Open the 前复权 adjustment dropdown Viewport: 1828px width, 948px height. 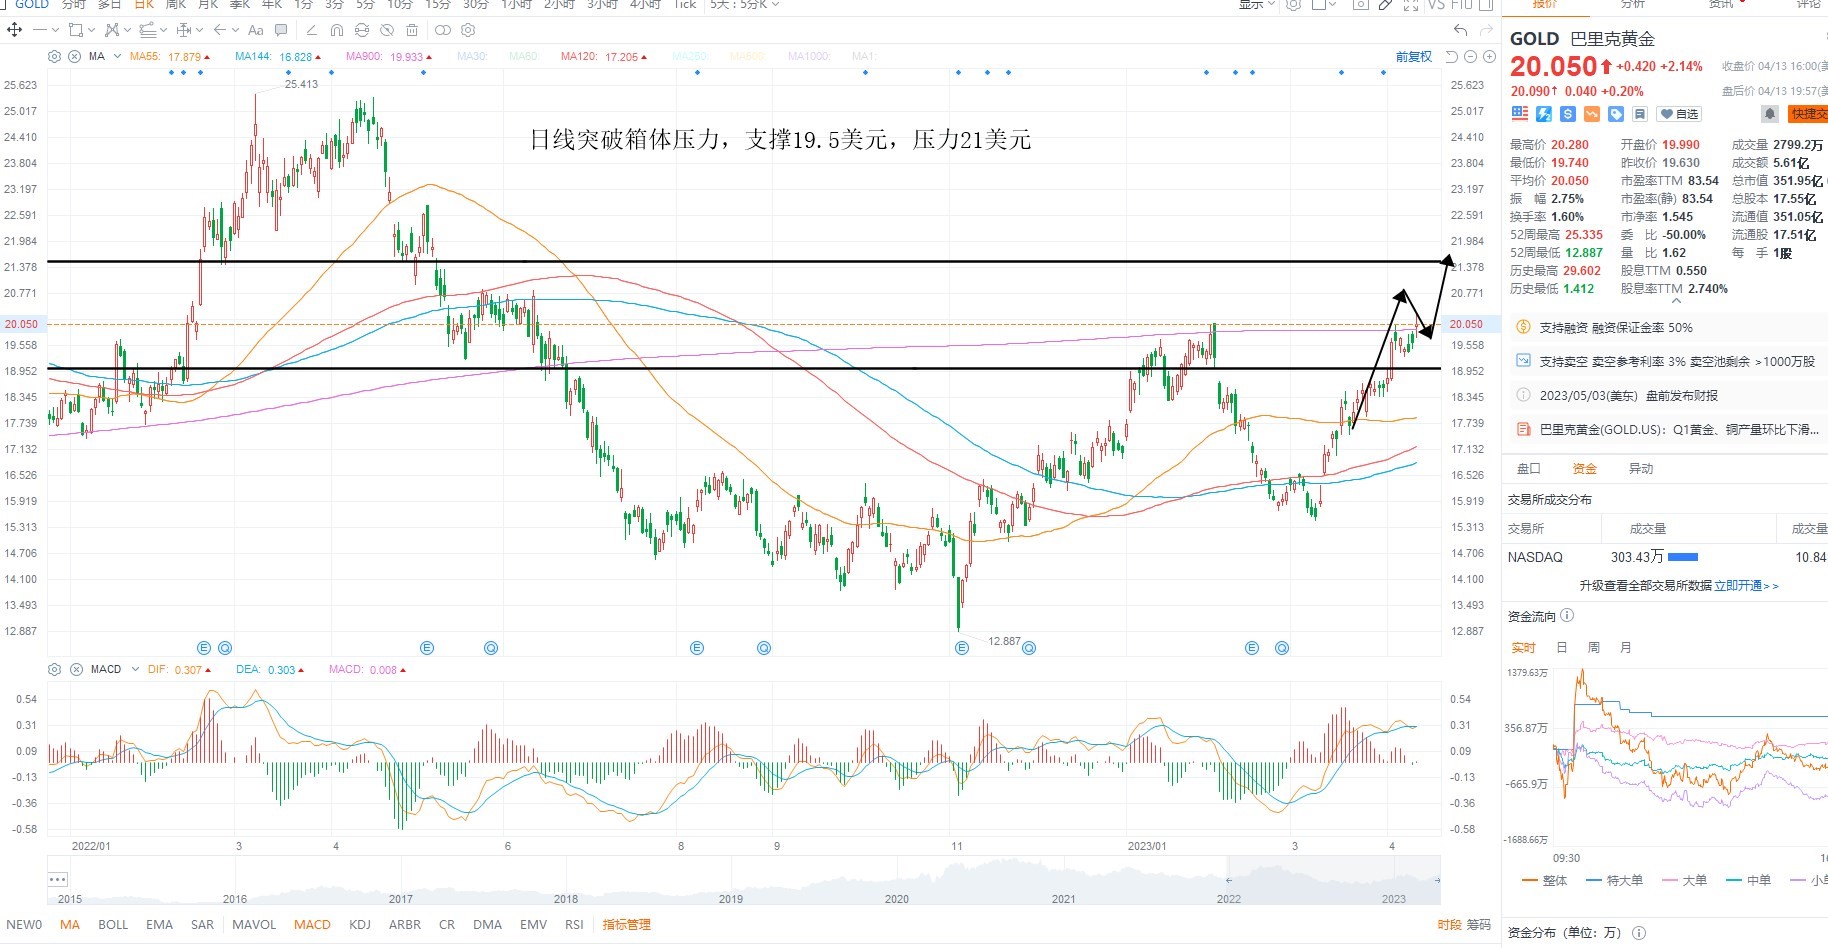(x=1414, y=56)
